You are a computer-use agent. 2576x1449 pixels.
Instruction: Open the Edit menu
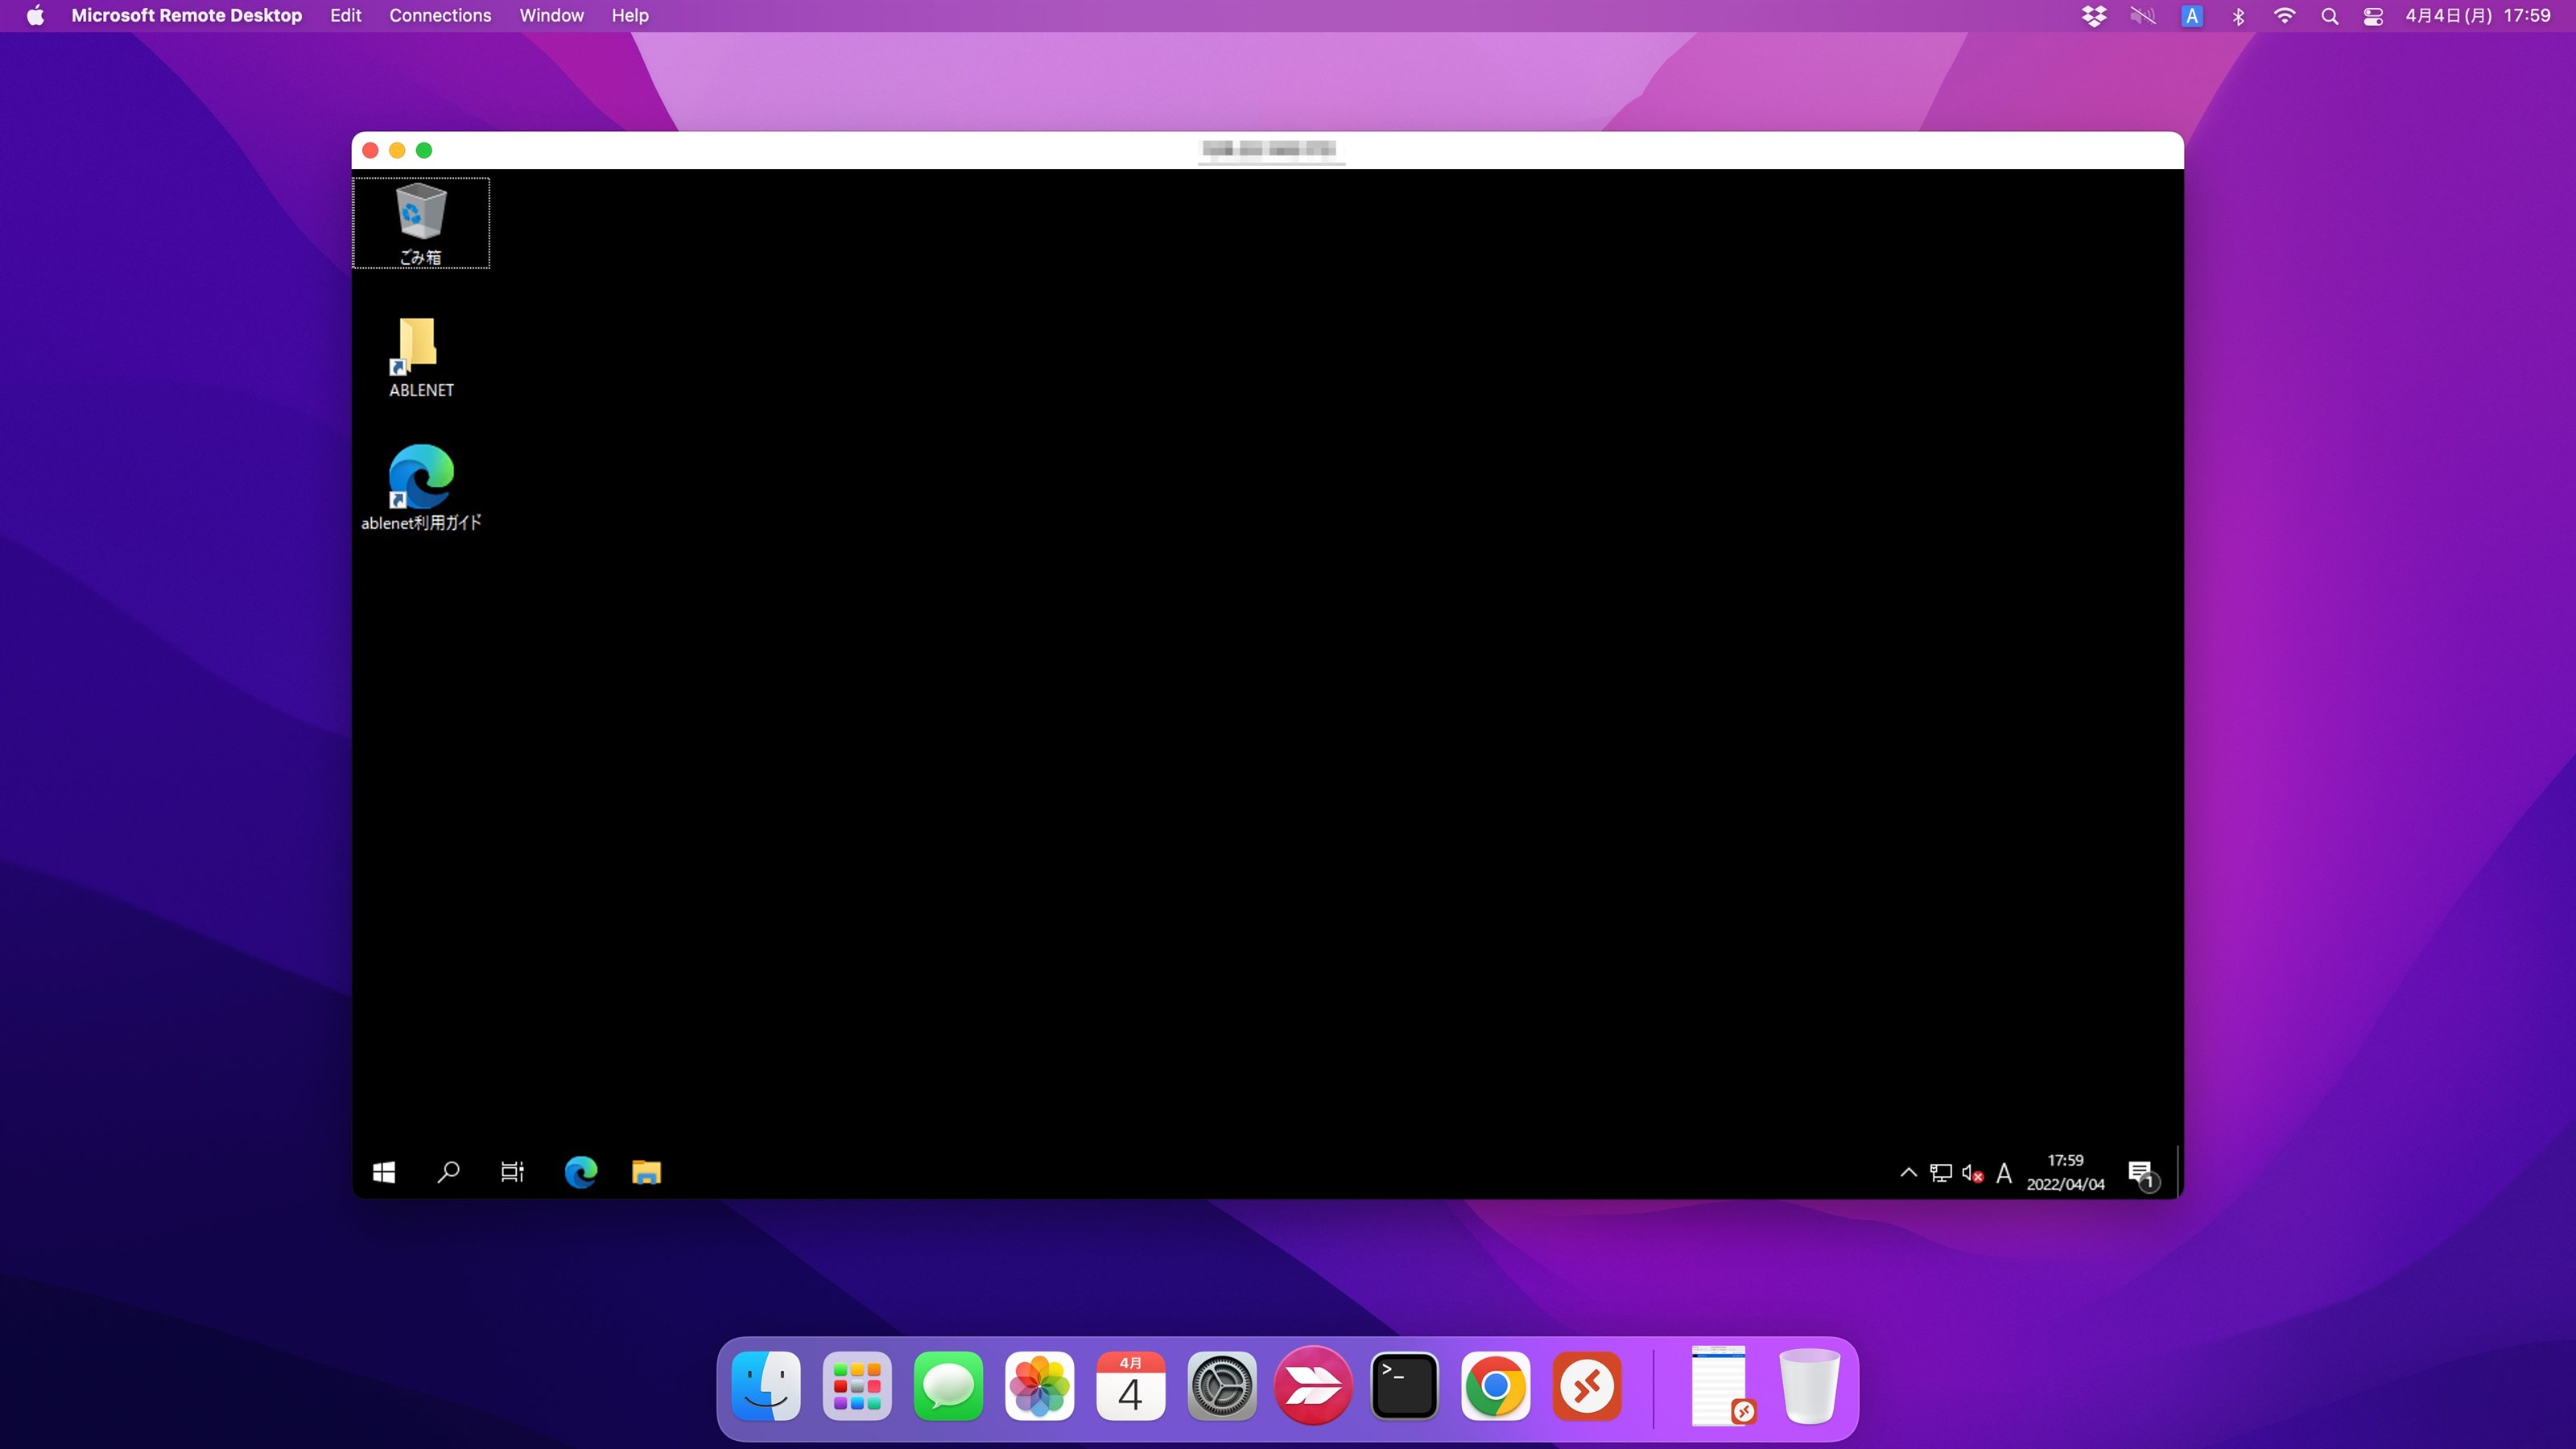click(x=345, y=16)
